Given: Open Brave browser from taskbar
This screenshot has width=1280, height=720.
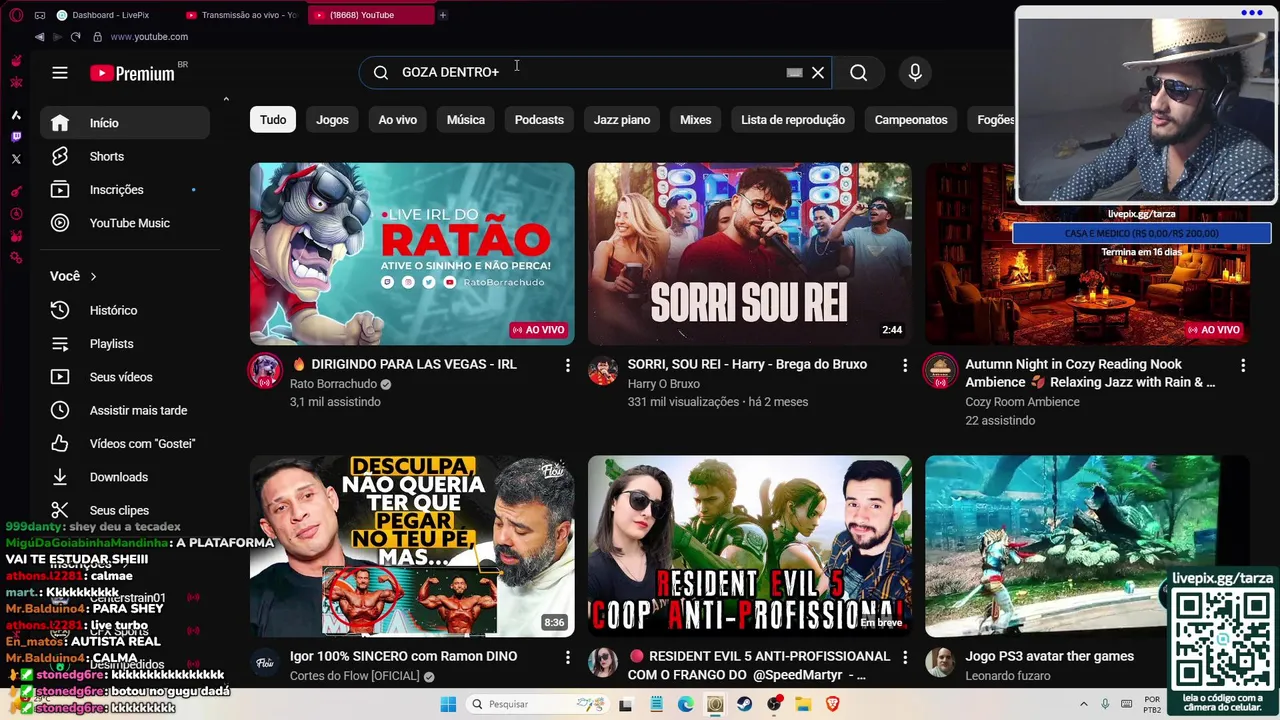Looking at the screenshot, I should (832, 704).
